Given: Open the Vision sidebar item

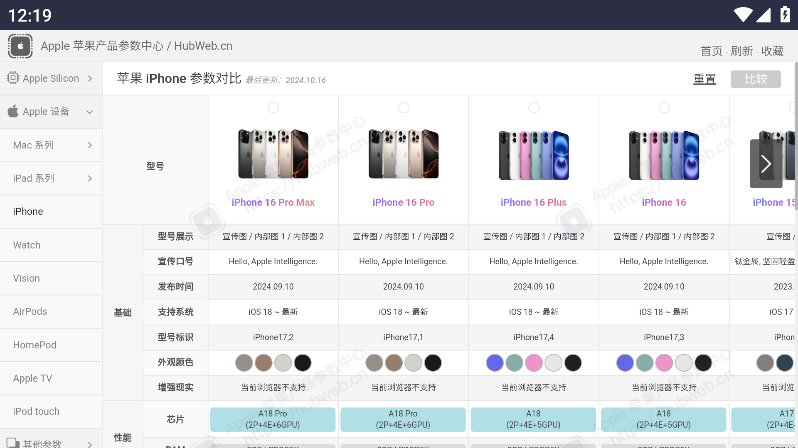Looking at the screenshot, I should tap(51, 278).
